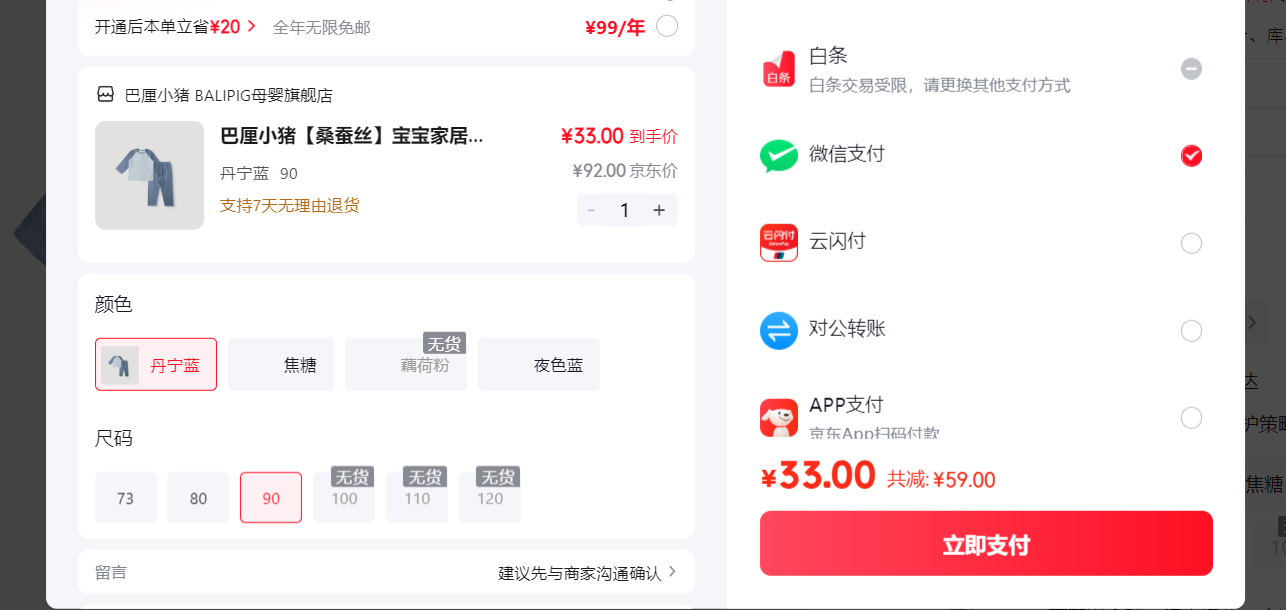1286x610 pixels.
Task: Decrease quantity with the minus button
Action: (x=591, y=210)
